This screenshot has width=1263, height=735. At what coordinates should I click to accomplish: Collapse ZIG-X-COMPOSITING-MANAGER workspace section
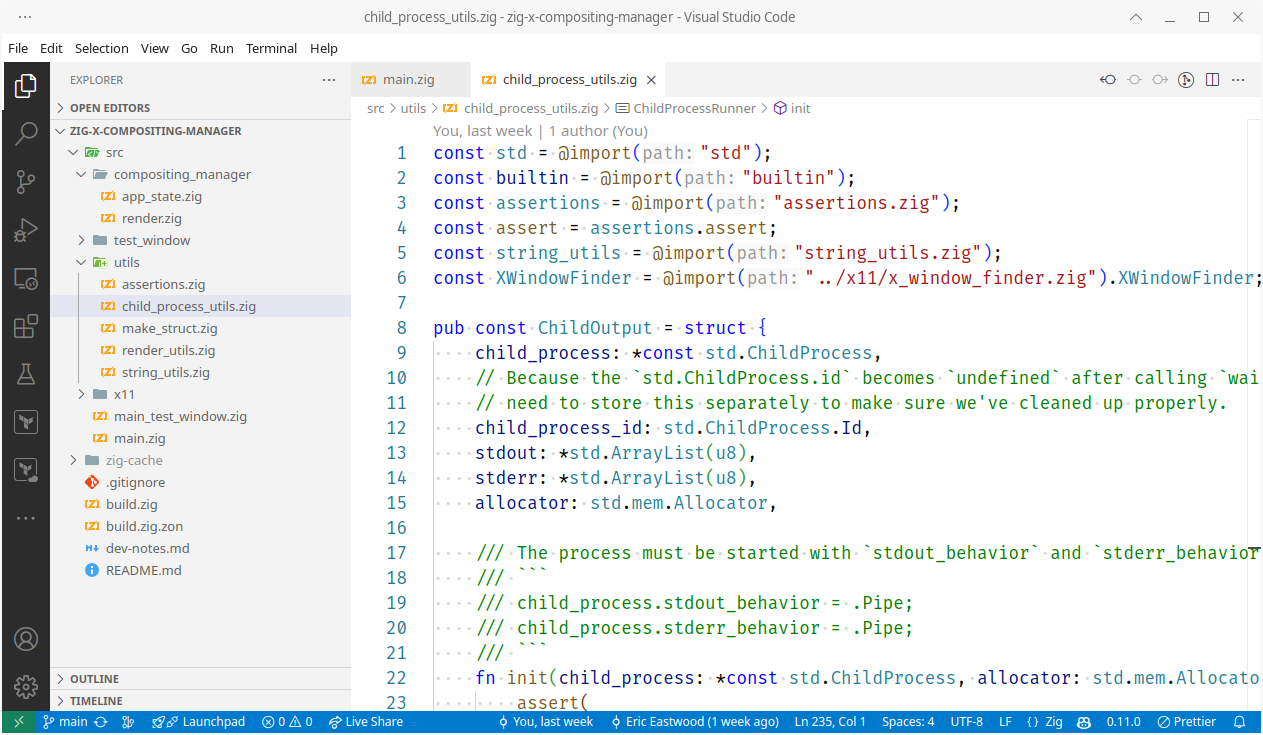(200, 130)
